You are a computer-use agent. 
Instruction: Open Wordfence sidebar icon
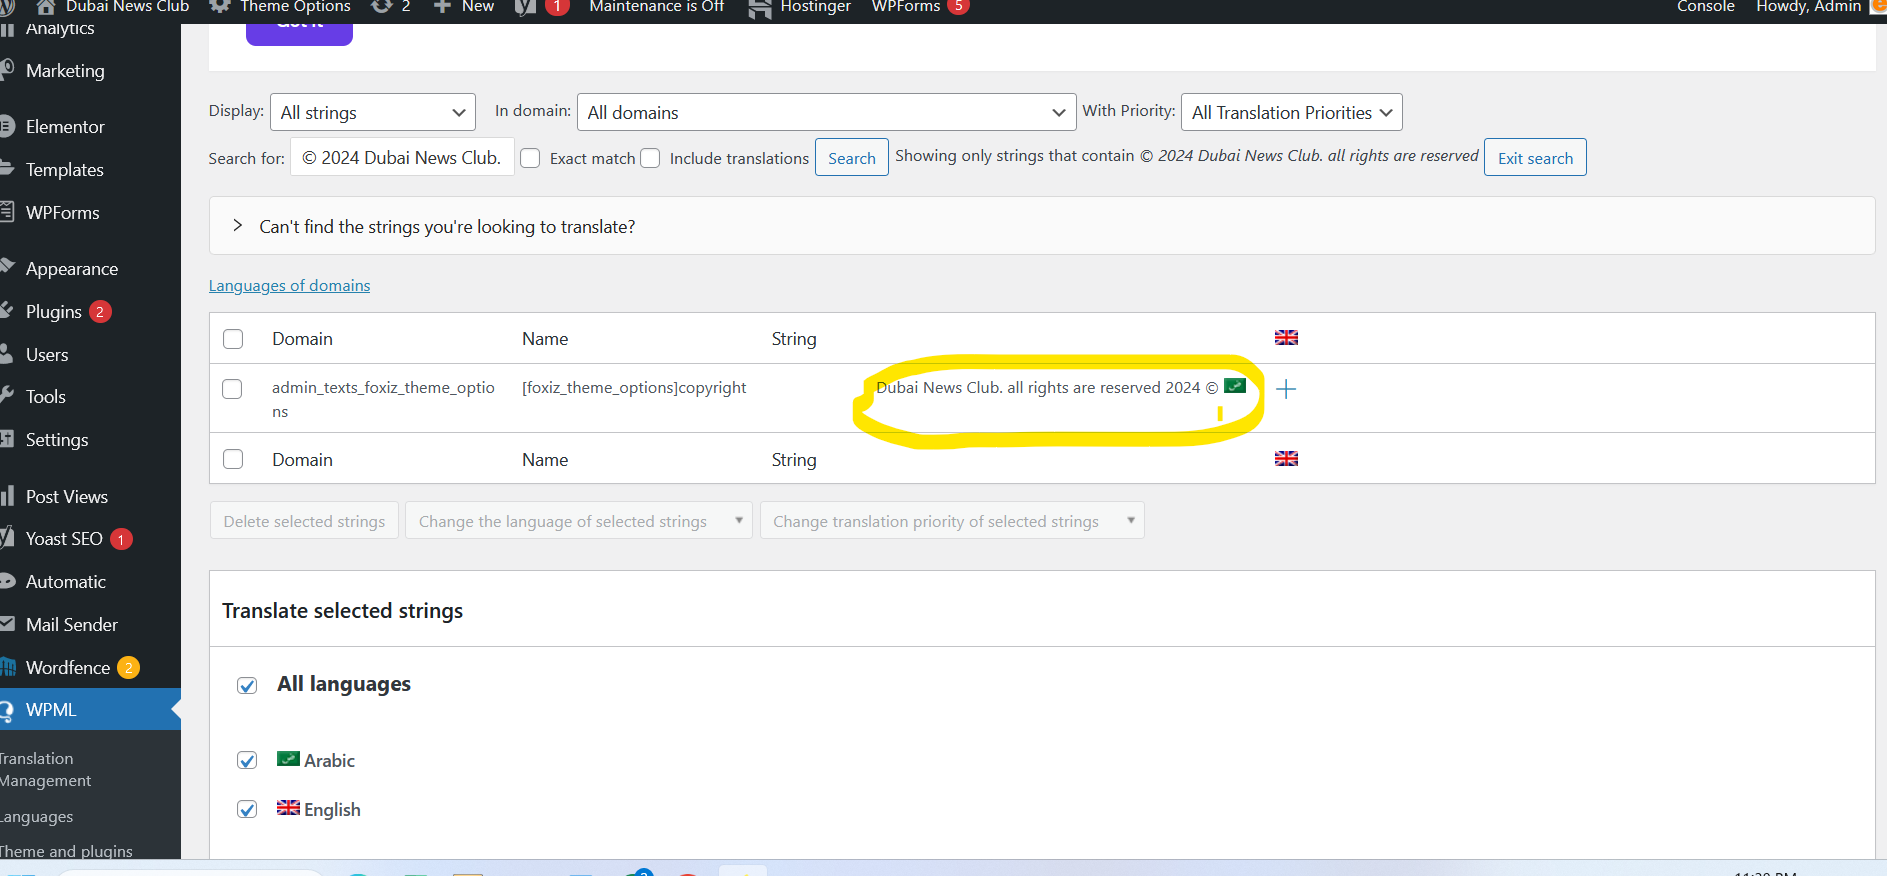[x=6, y=667]
